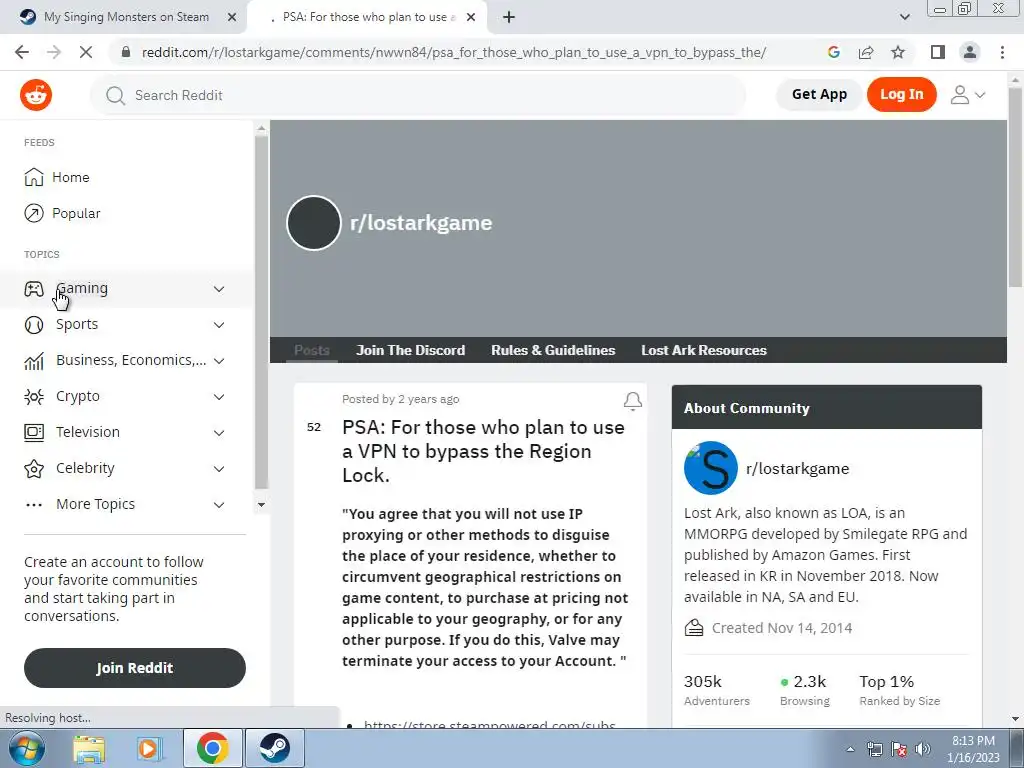Expand the More Topics chevron

[219, 504]
